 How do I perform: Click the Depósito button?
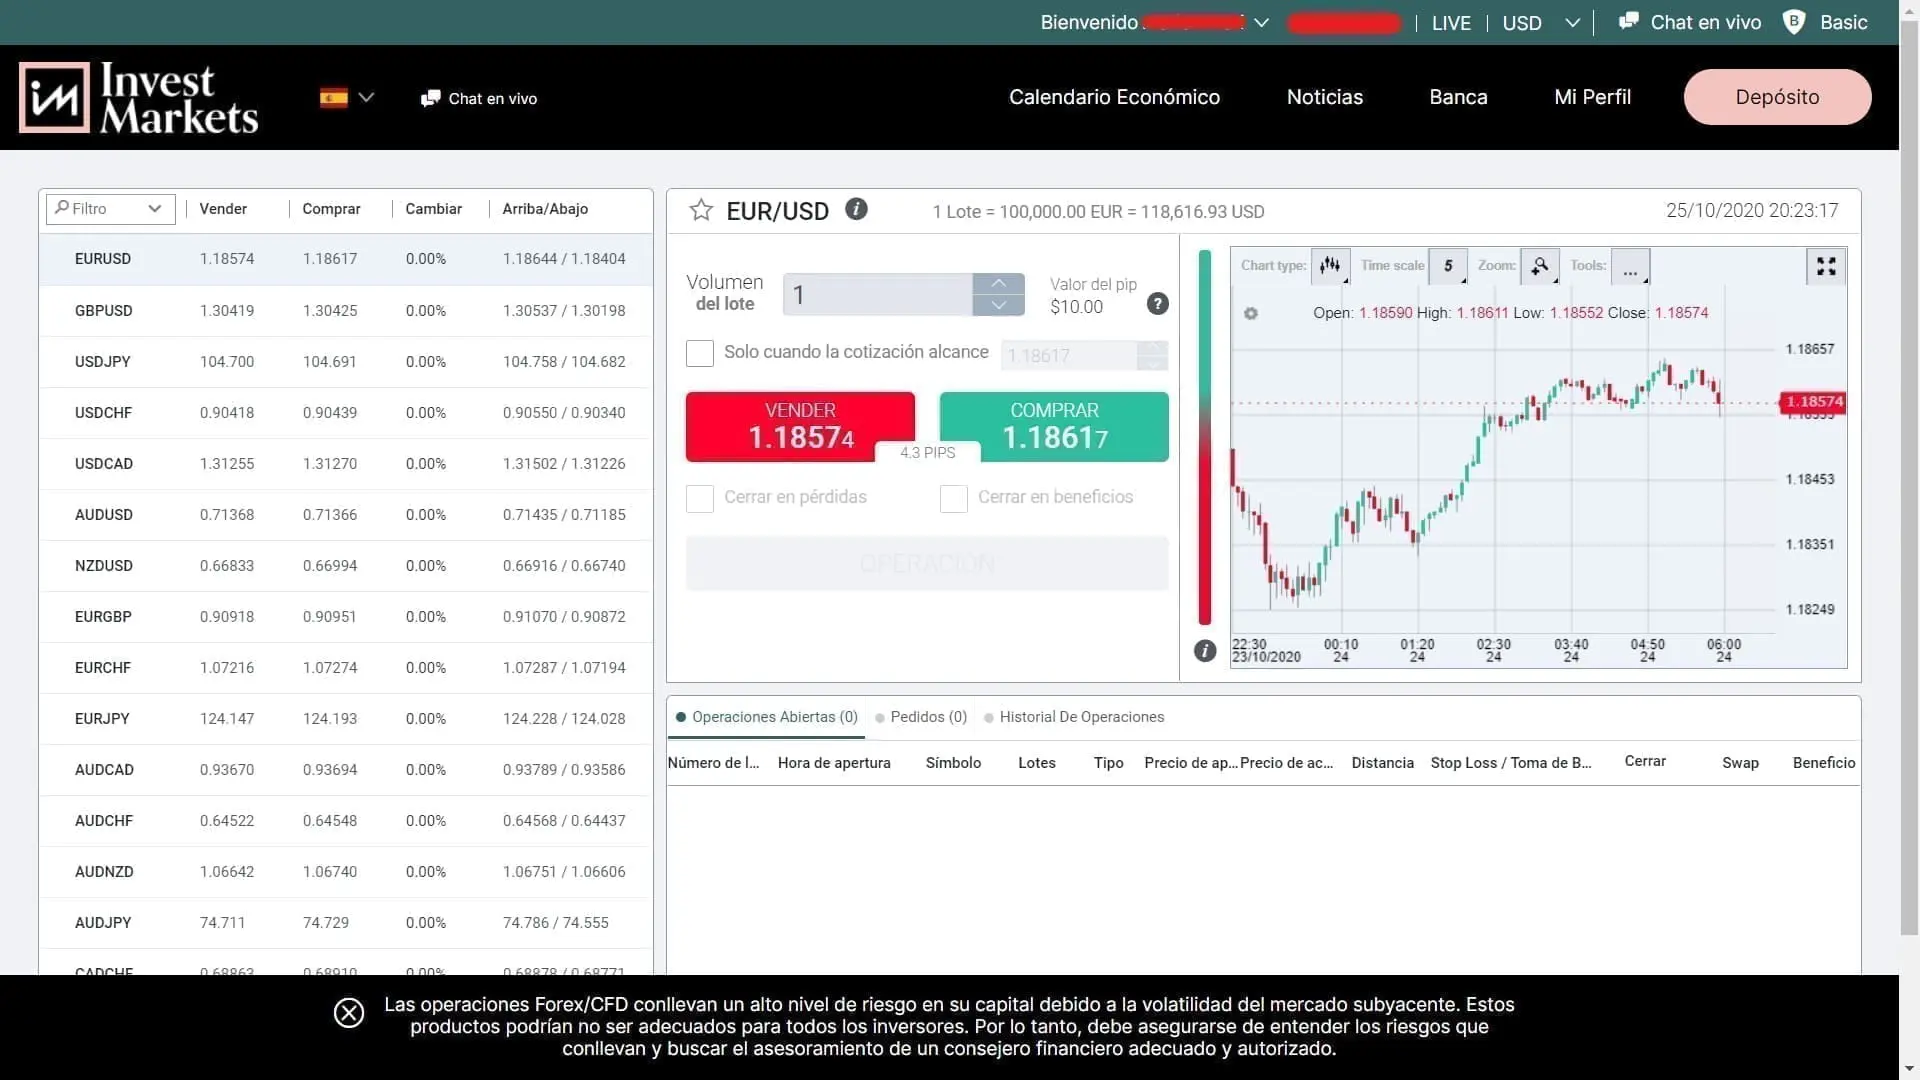click(1777, 97)
